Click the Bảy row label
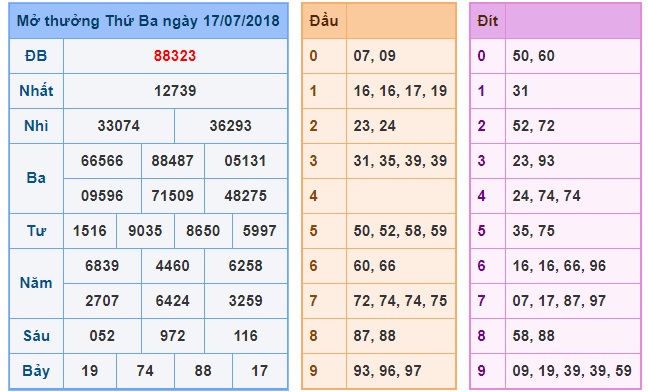The height and width of the screenshot is (392, 648). click(x=36, y=371)
